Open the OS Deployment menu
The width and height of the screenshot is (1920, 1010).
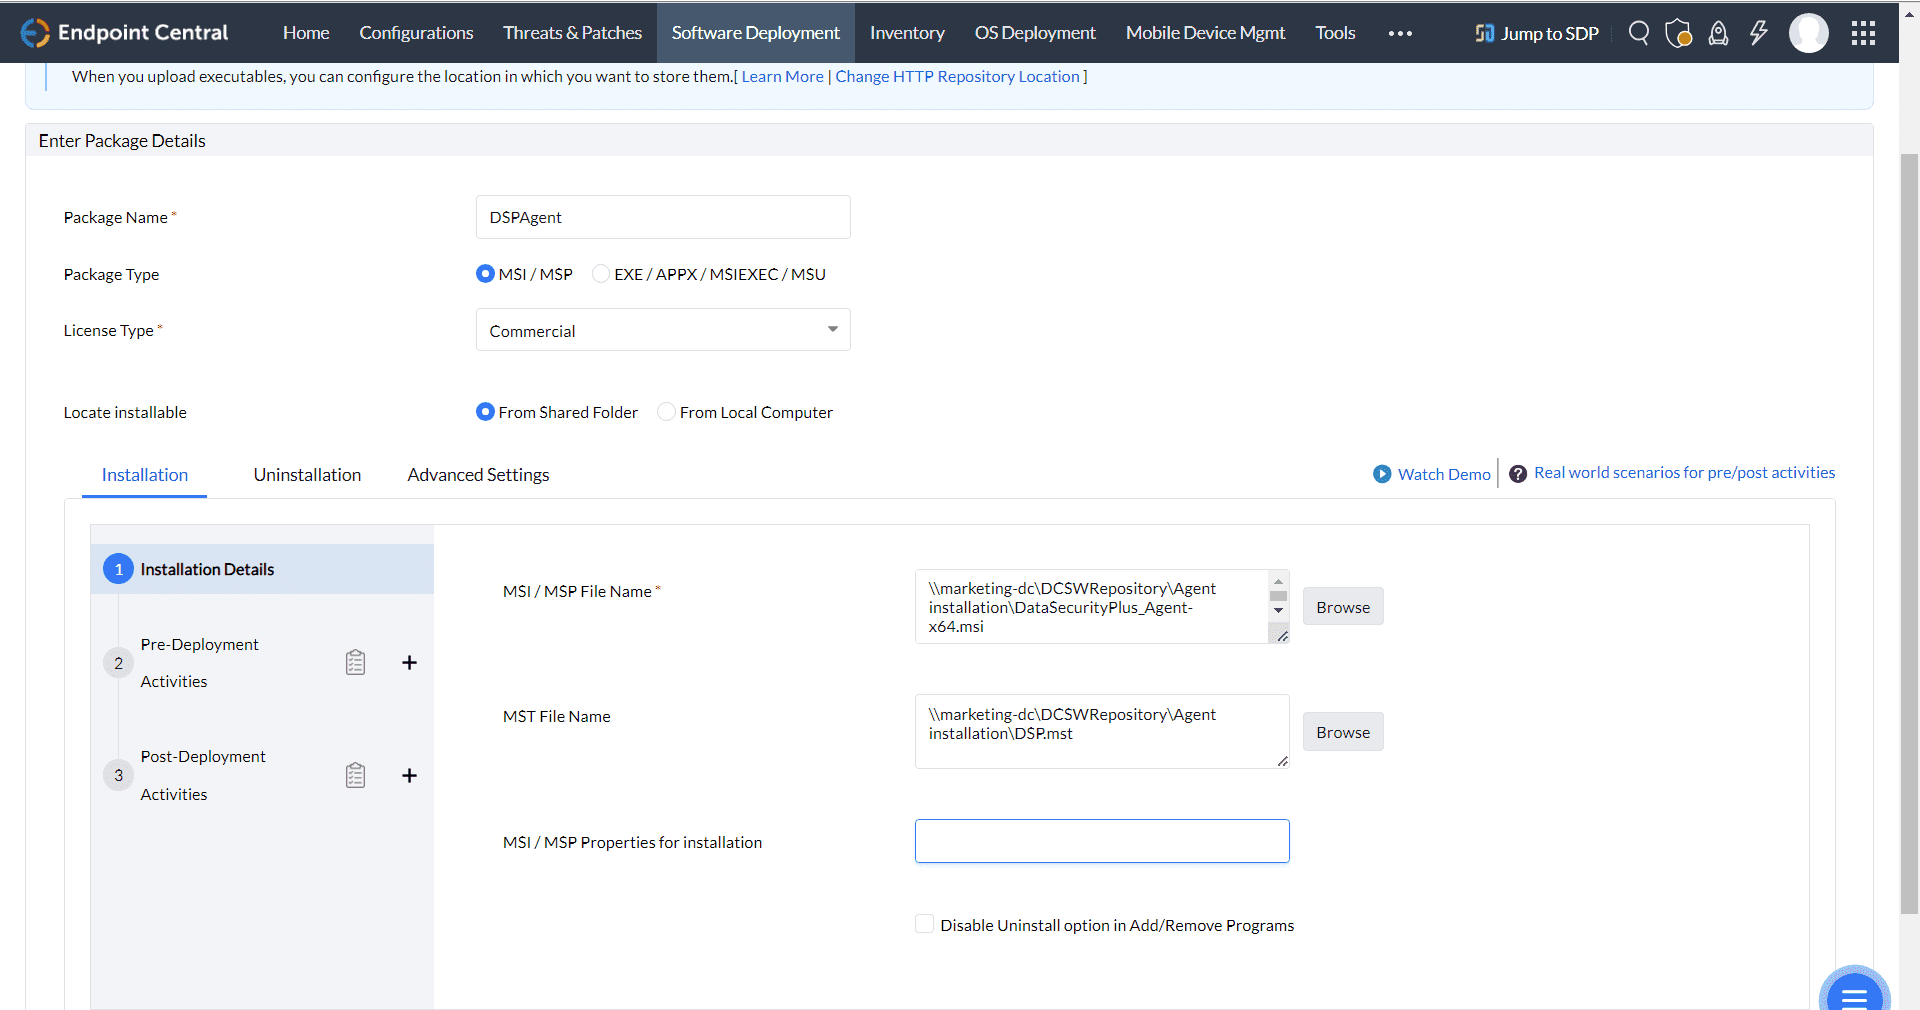[x=1035, y=33]
